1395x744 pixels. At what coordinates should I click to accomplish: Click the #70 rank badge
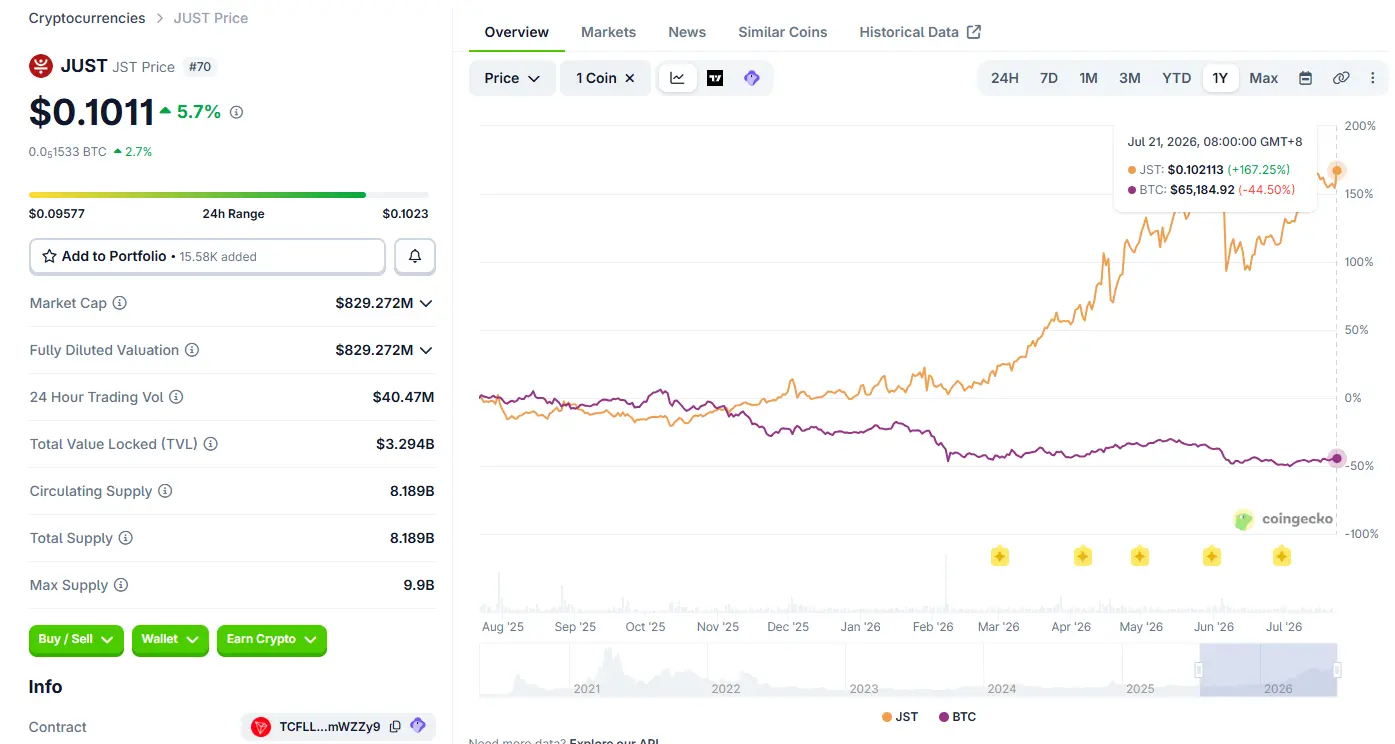tap(201, 67)
